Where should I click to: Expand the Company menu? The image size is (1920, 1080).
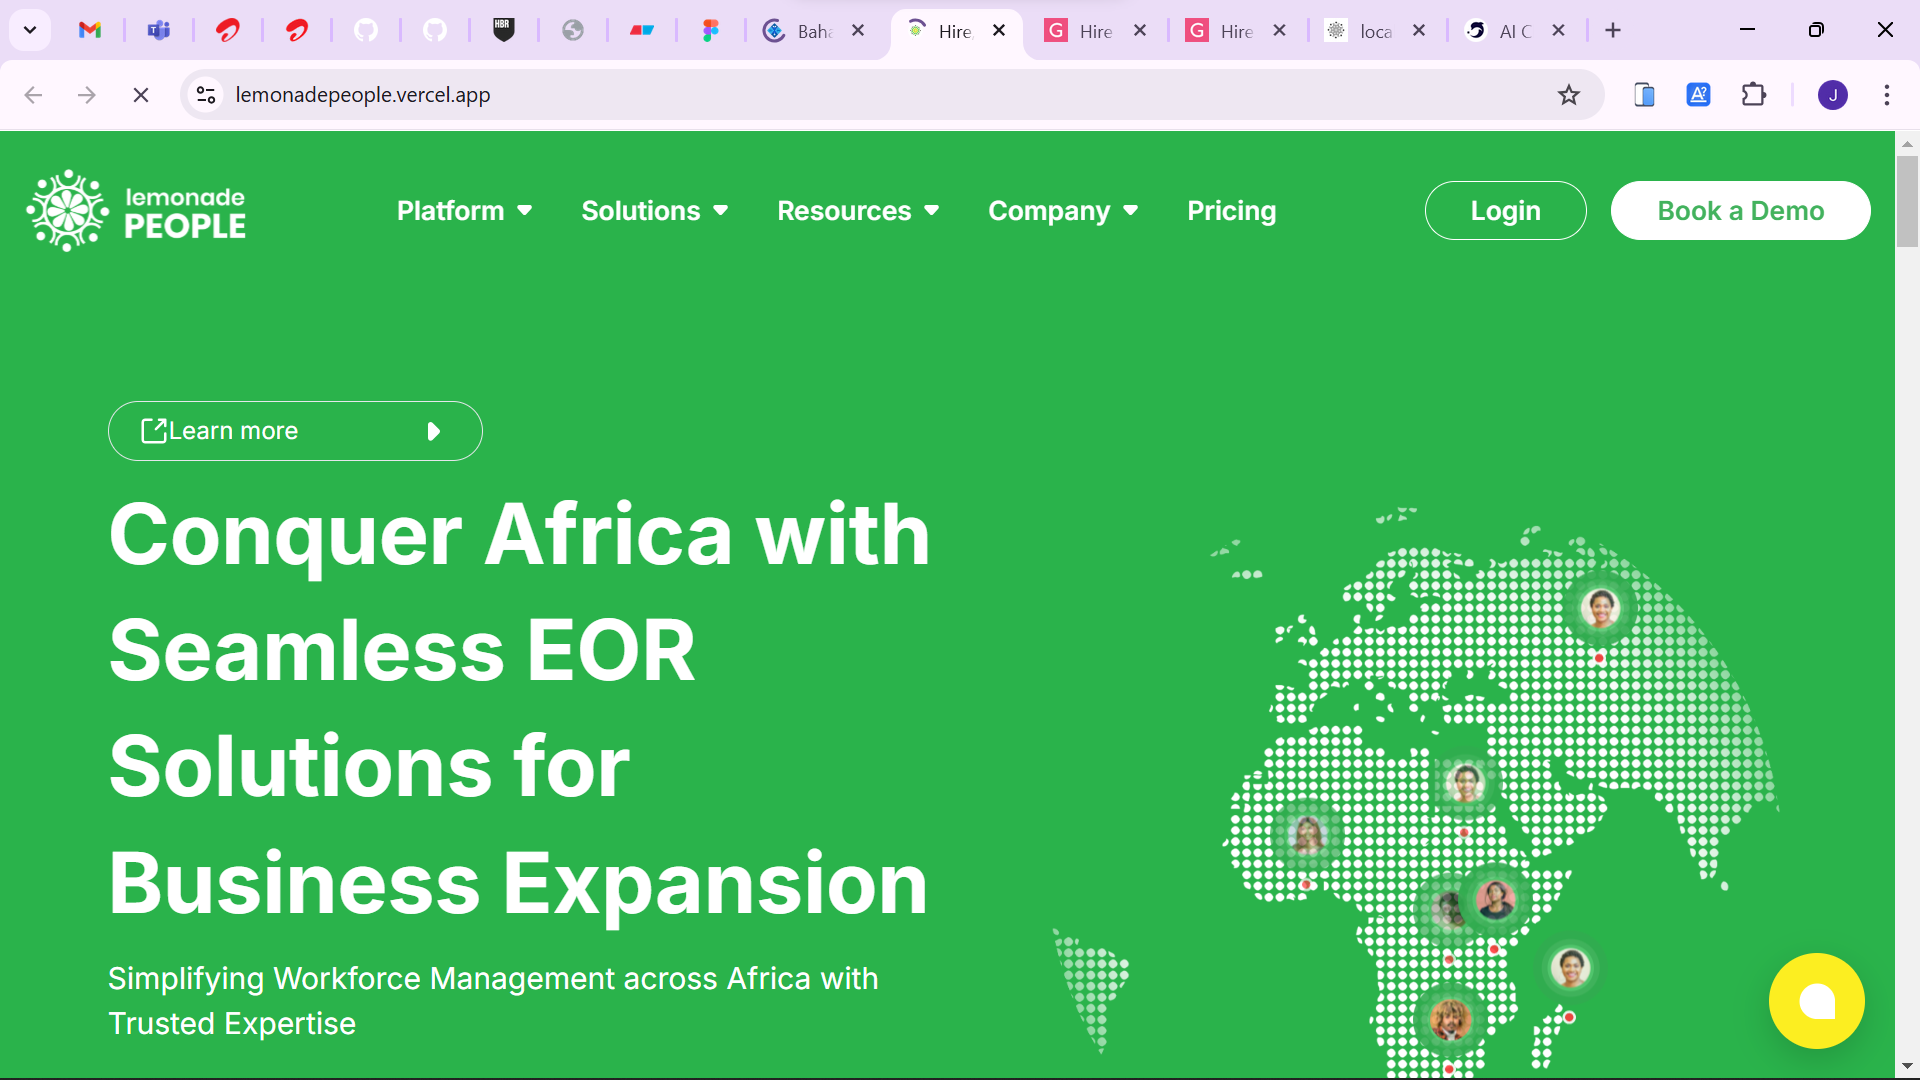click(1063, 211)
